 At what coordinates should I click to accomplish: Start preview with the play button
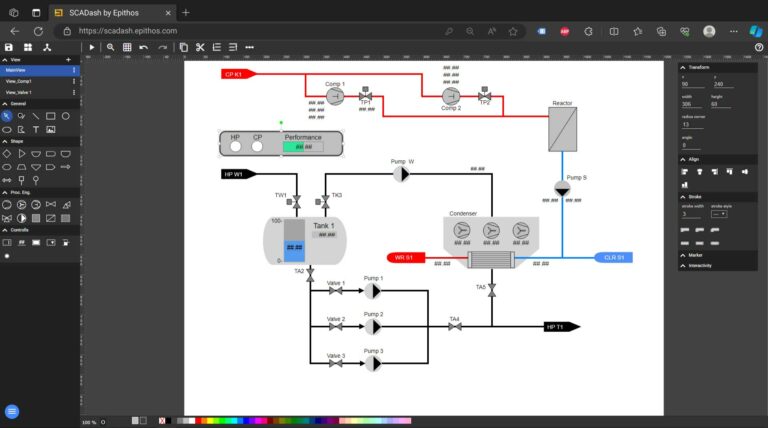point(92,47)
